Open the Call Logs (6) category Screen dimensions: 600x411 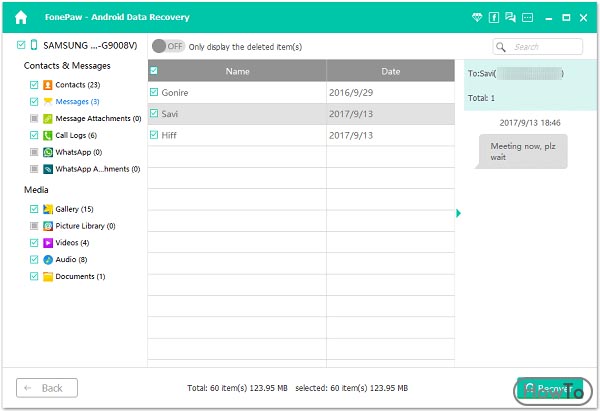(x=76, y=135)
